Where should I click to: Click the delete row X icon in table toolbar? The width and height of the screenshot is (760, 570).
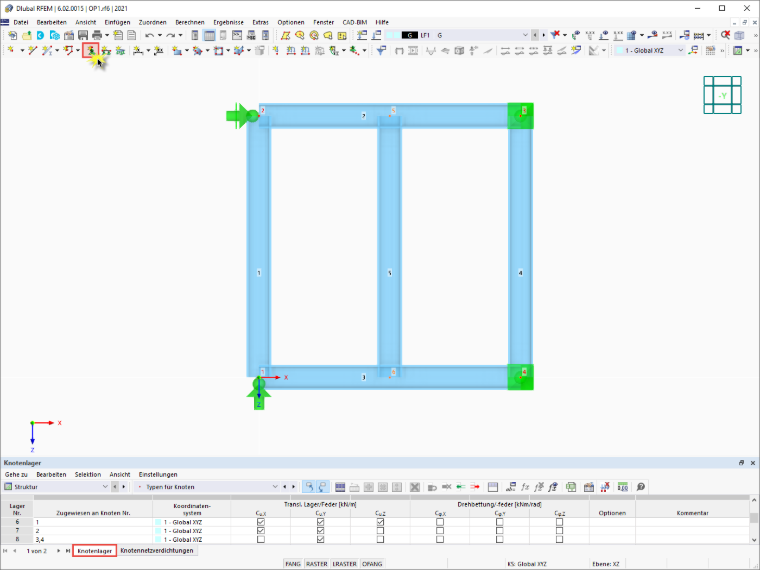pyautogui.click(x=414, y=487)
